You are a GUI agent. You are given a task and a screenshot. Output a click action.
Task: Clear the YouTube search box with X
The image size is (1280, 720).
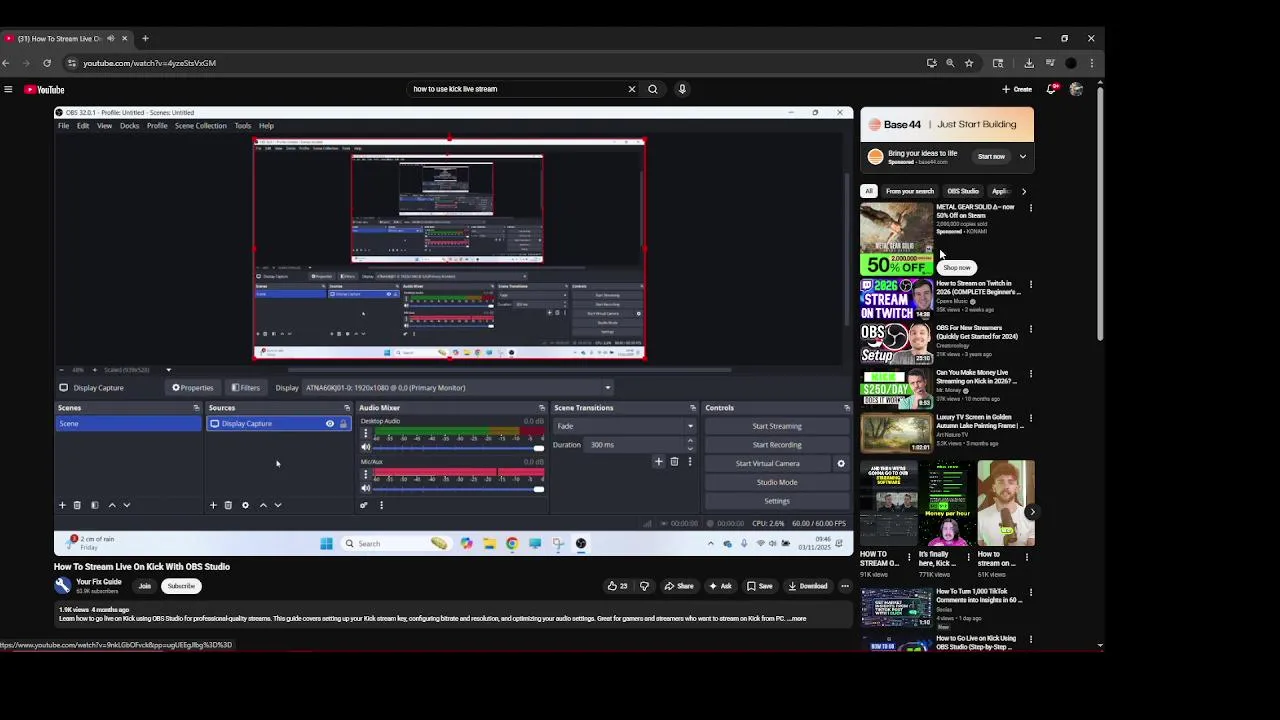632,89
